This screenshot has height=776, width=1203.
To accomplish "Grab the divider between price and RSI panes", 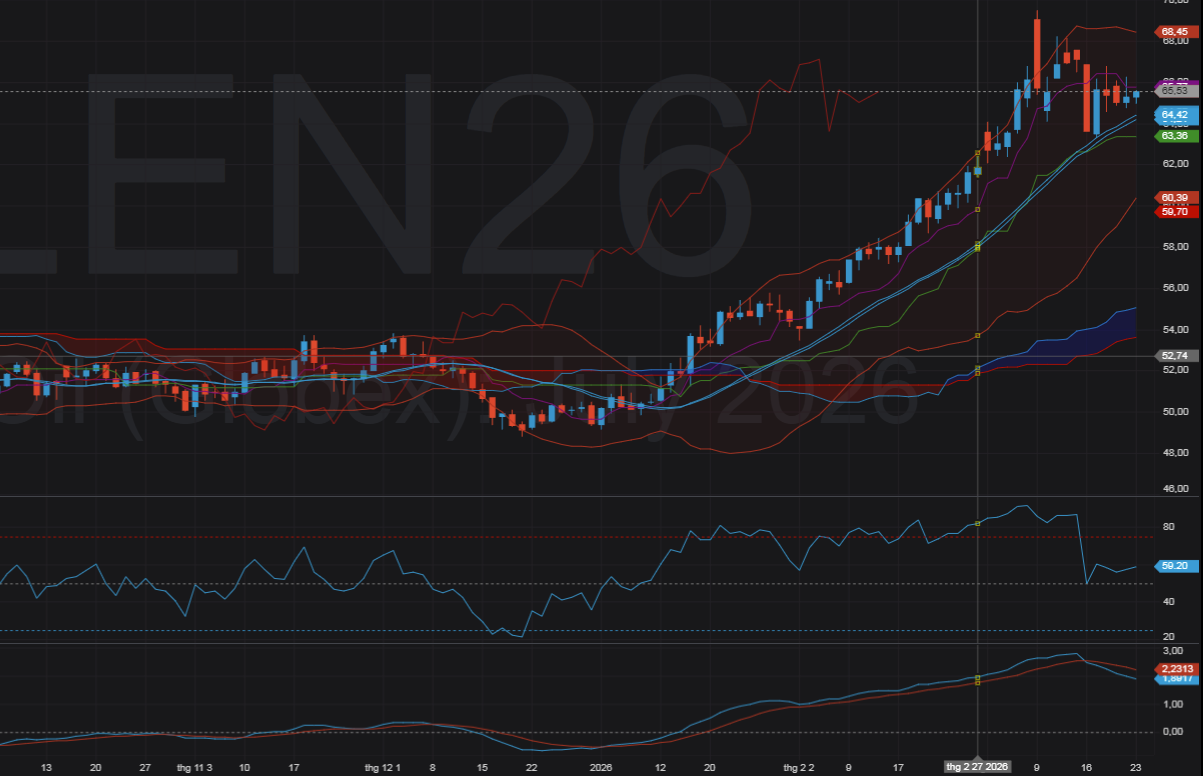I will pyautogui.click(x=600, y=496).
